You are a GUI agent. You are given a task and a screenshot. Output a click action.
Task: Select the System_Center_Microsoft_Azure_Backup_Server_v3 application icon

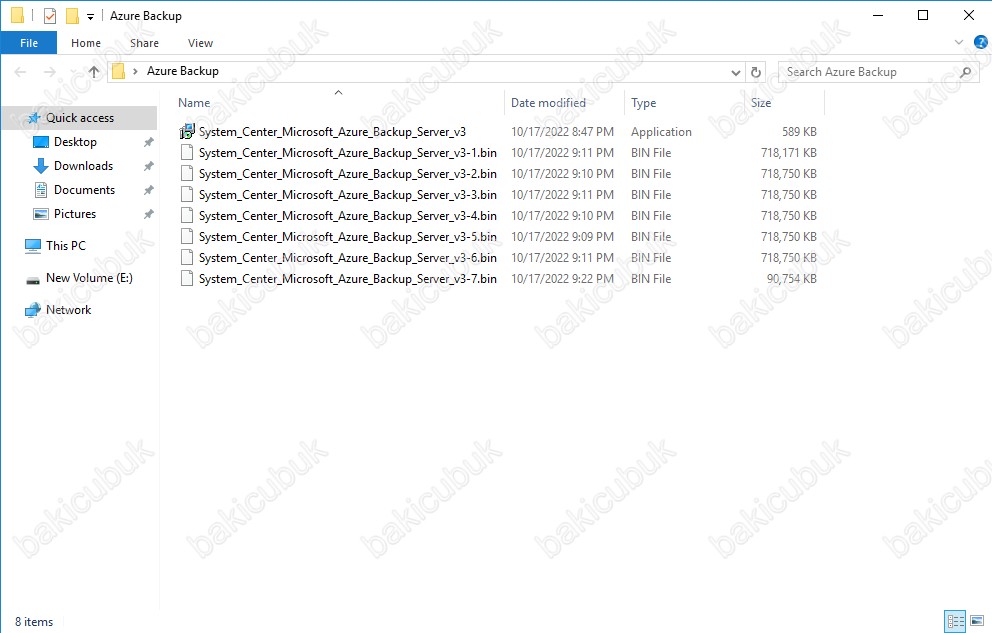(187, 132)
